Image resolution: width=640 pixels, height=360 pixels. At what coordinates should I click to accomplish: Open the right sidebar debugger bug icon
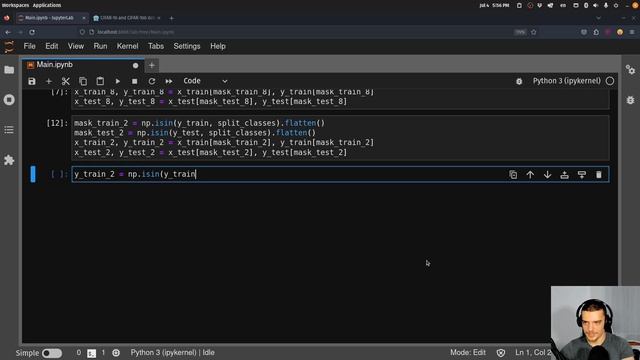pyautogui.click(x=631, y=100)
